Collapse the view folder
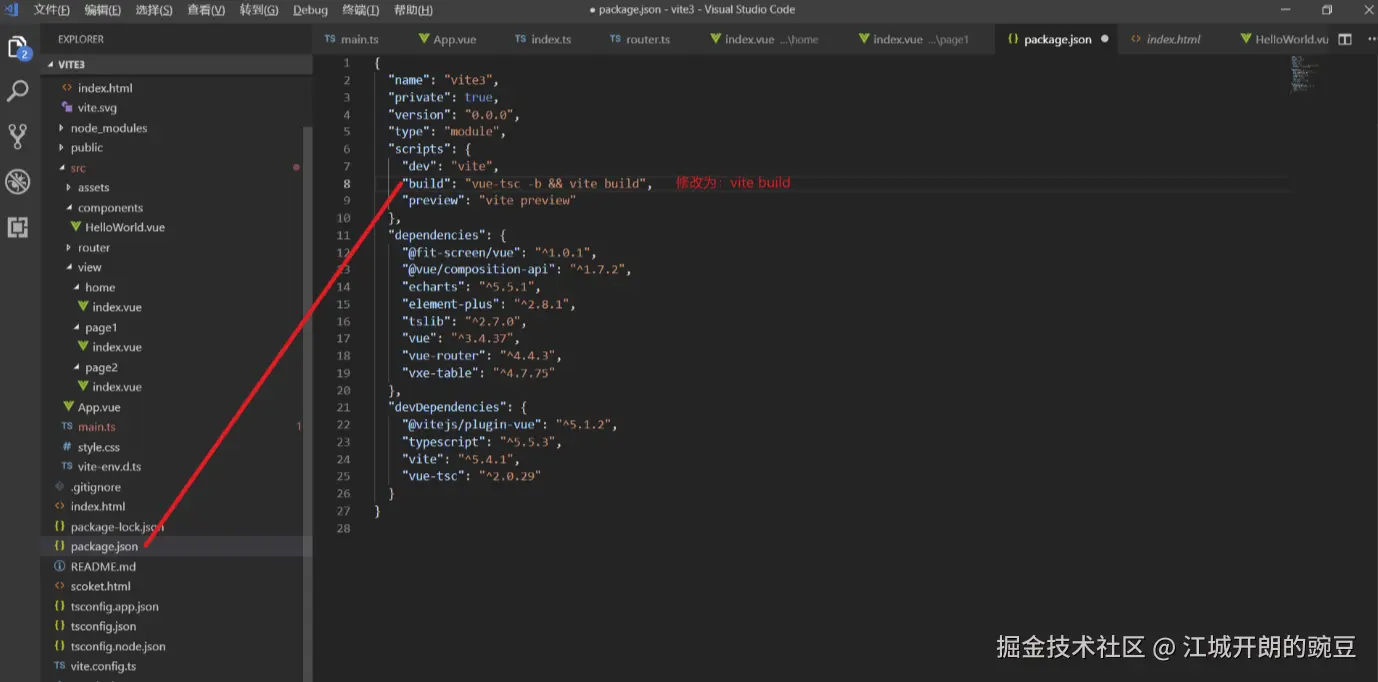This screenshot has width=1378, height=682. tap(90, 267)
